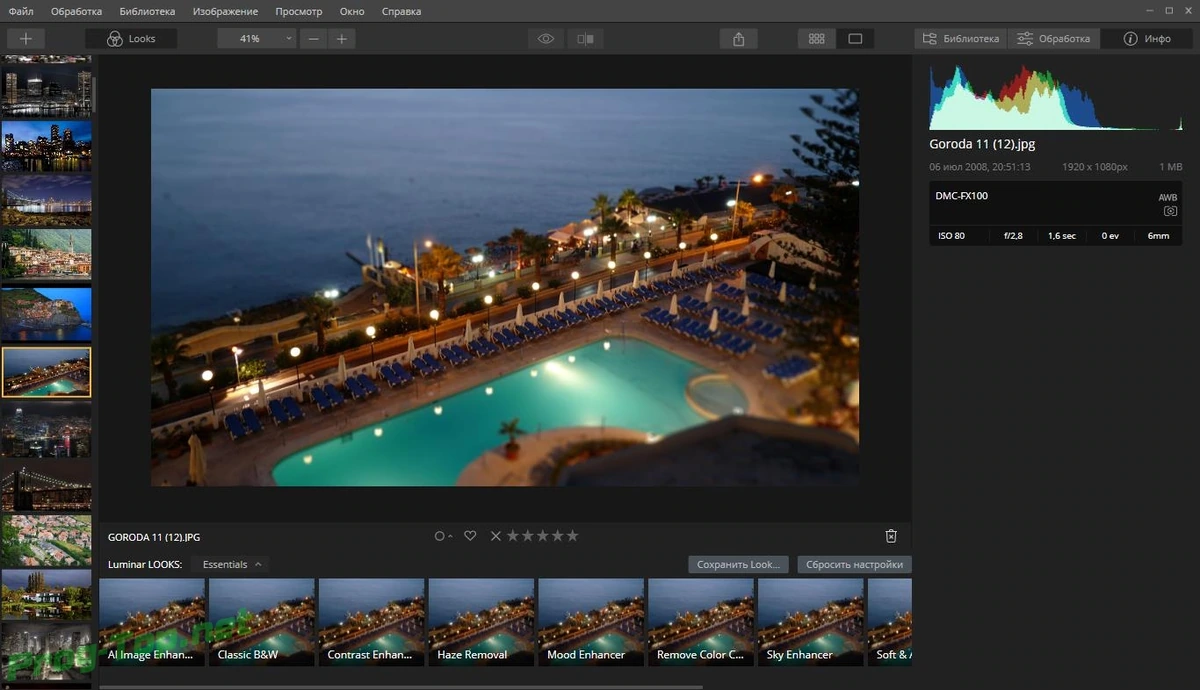Apply the Sky Enhancer look
This screenshot has width=1200, height=690.
click(810, 622)
